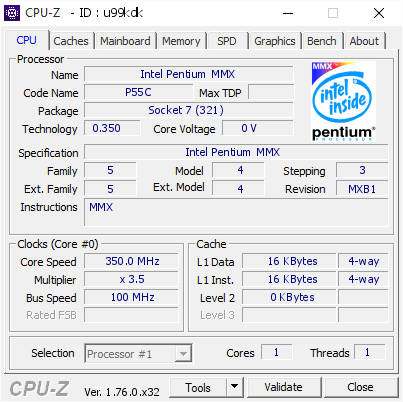Close the window with the X icon
This screenshot has height=402, width=403.
379,13
